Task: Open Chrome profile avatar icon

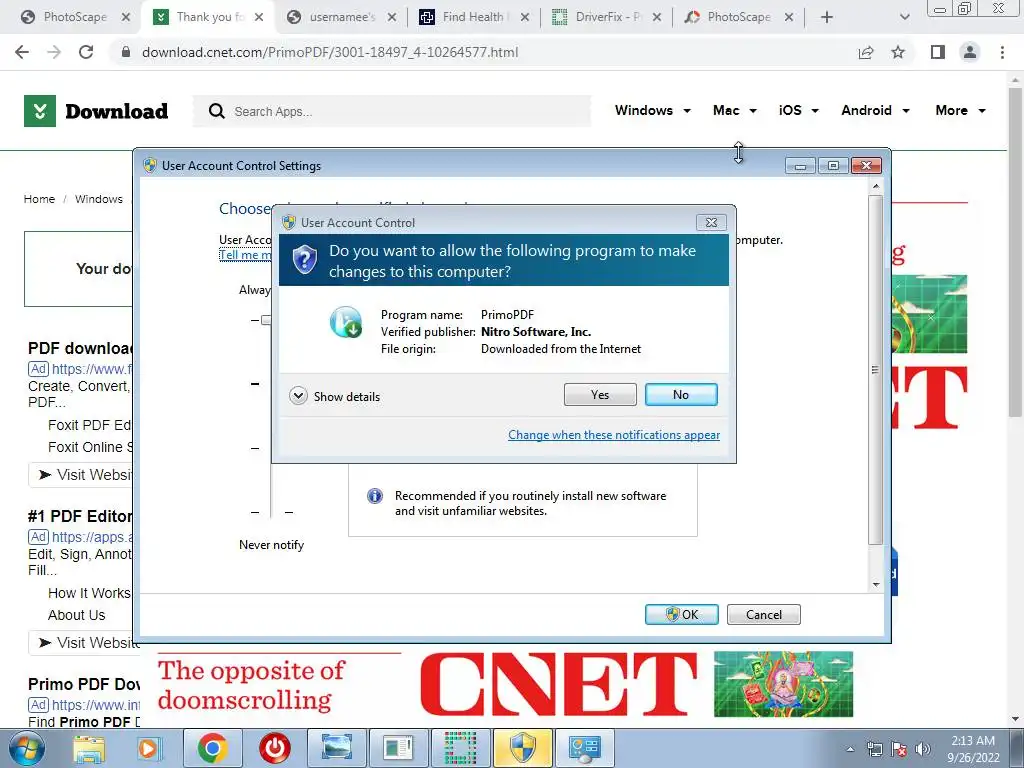Action: click(x=970, y=52)
